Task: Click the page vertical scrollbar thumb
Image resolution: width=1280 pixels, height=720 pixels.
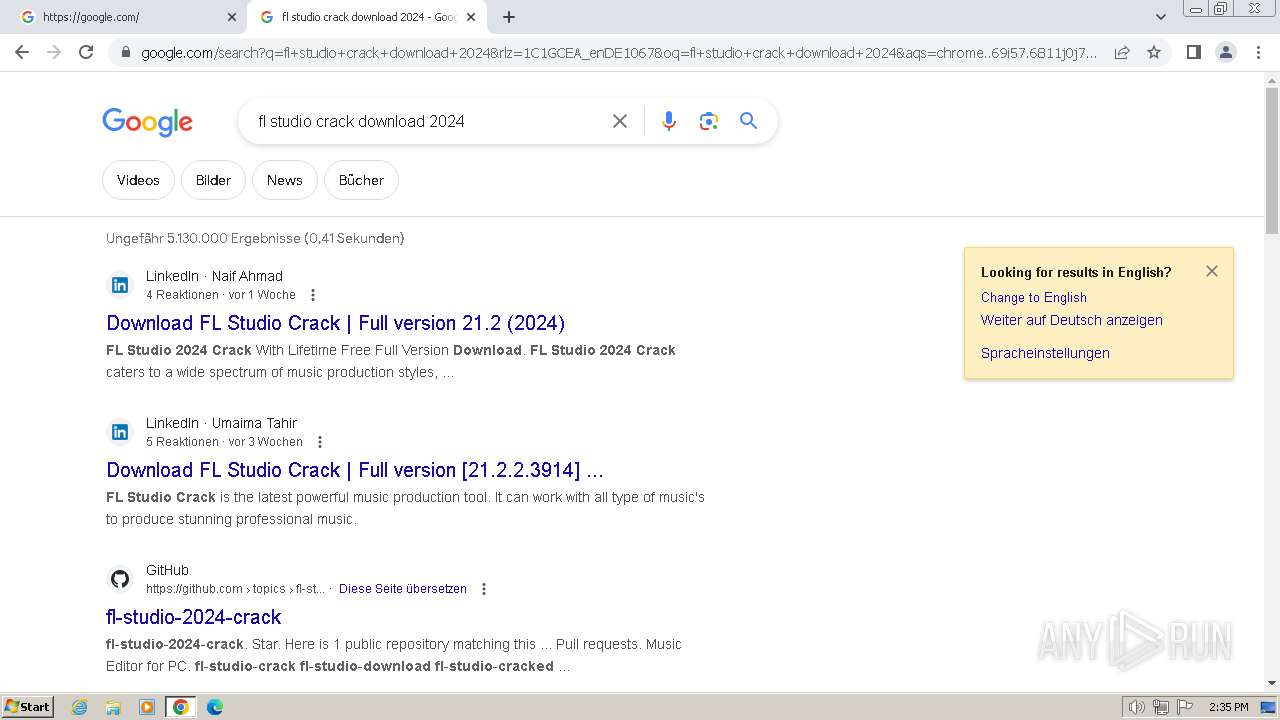Action: pos(1272,160)
